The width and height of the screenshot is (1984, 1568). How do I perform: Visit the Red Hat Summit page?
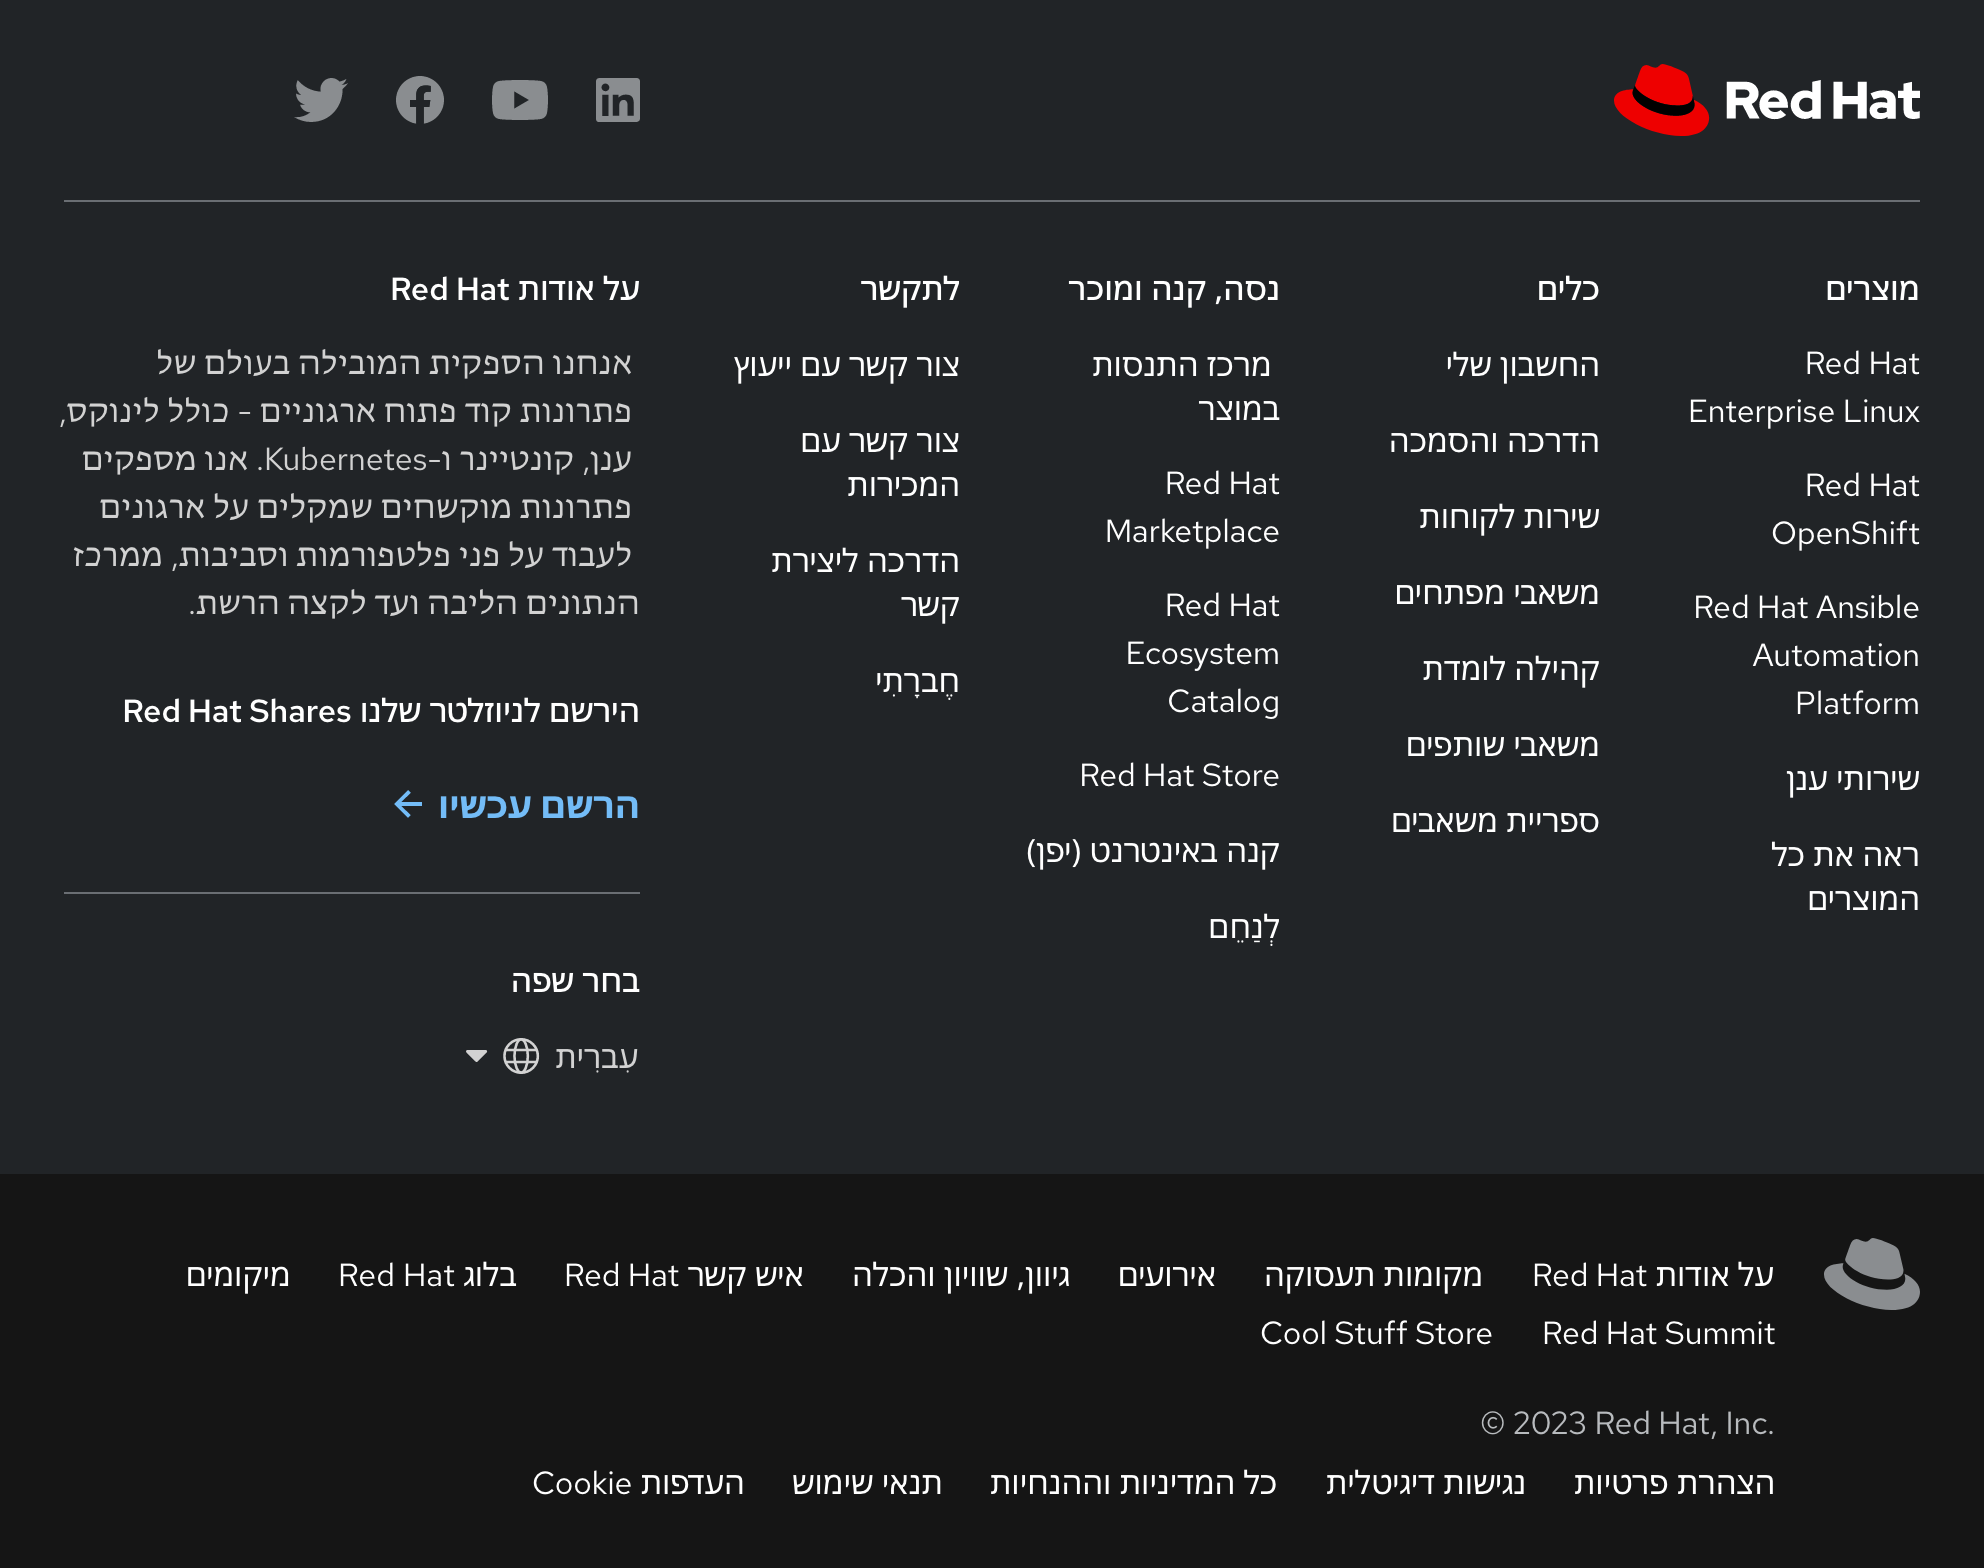click(x=1658, y=1333)
